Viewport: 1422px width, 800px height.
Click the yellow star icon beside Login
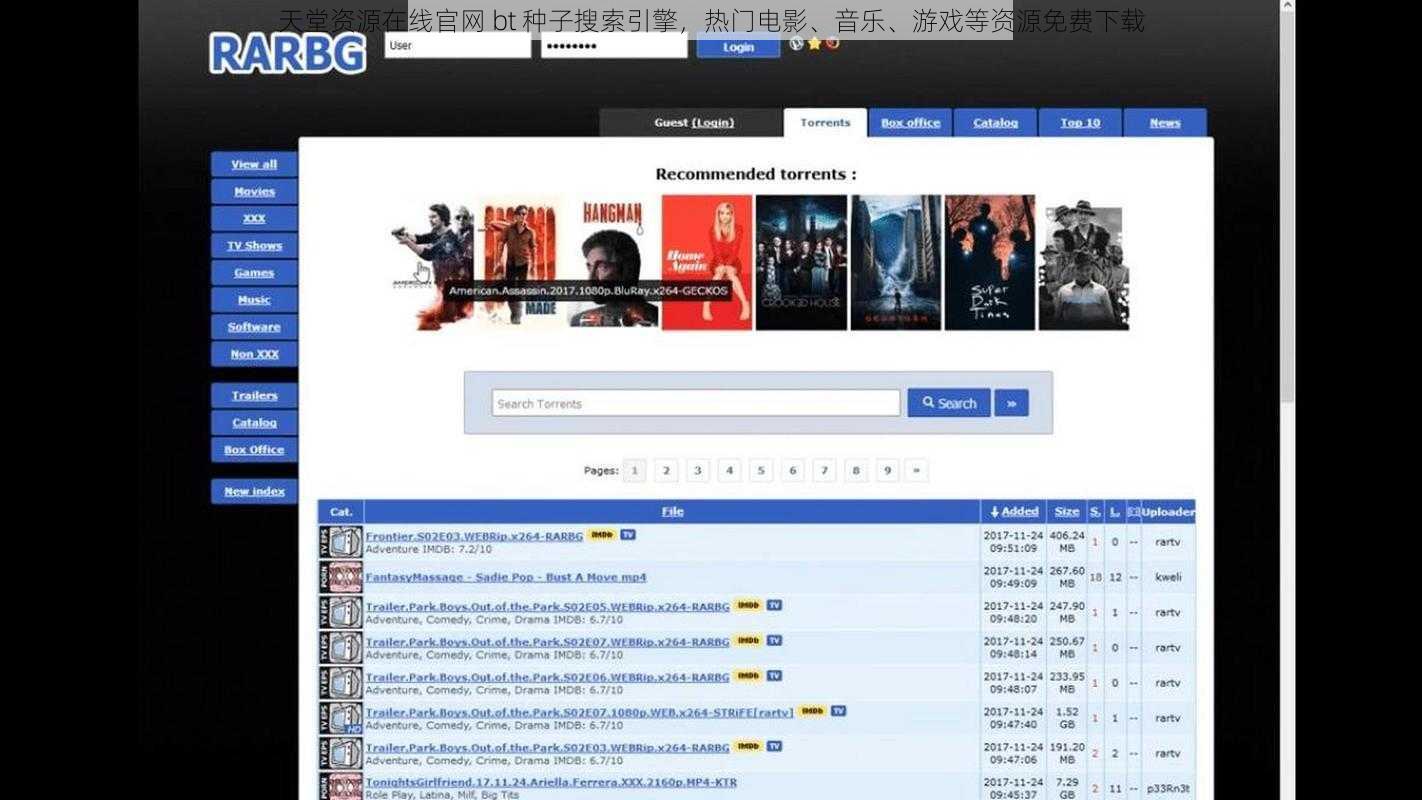[814, 43]
